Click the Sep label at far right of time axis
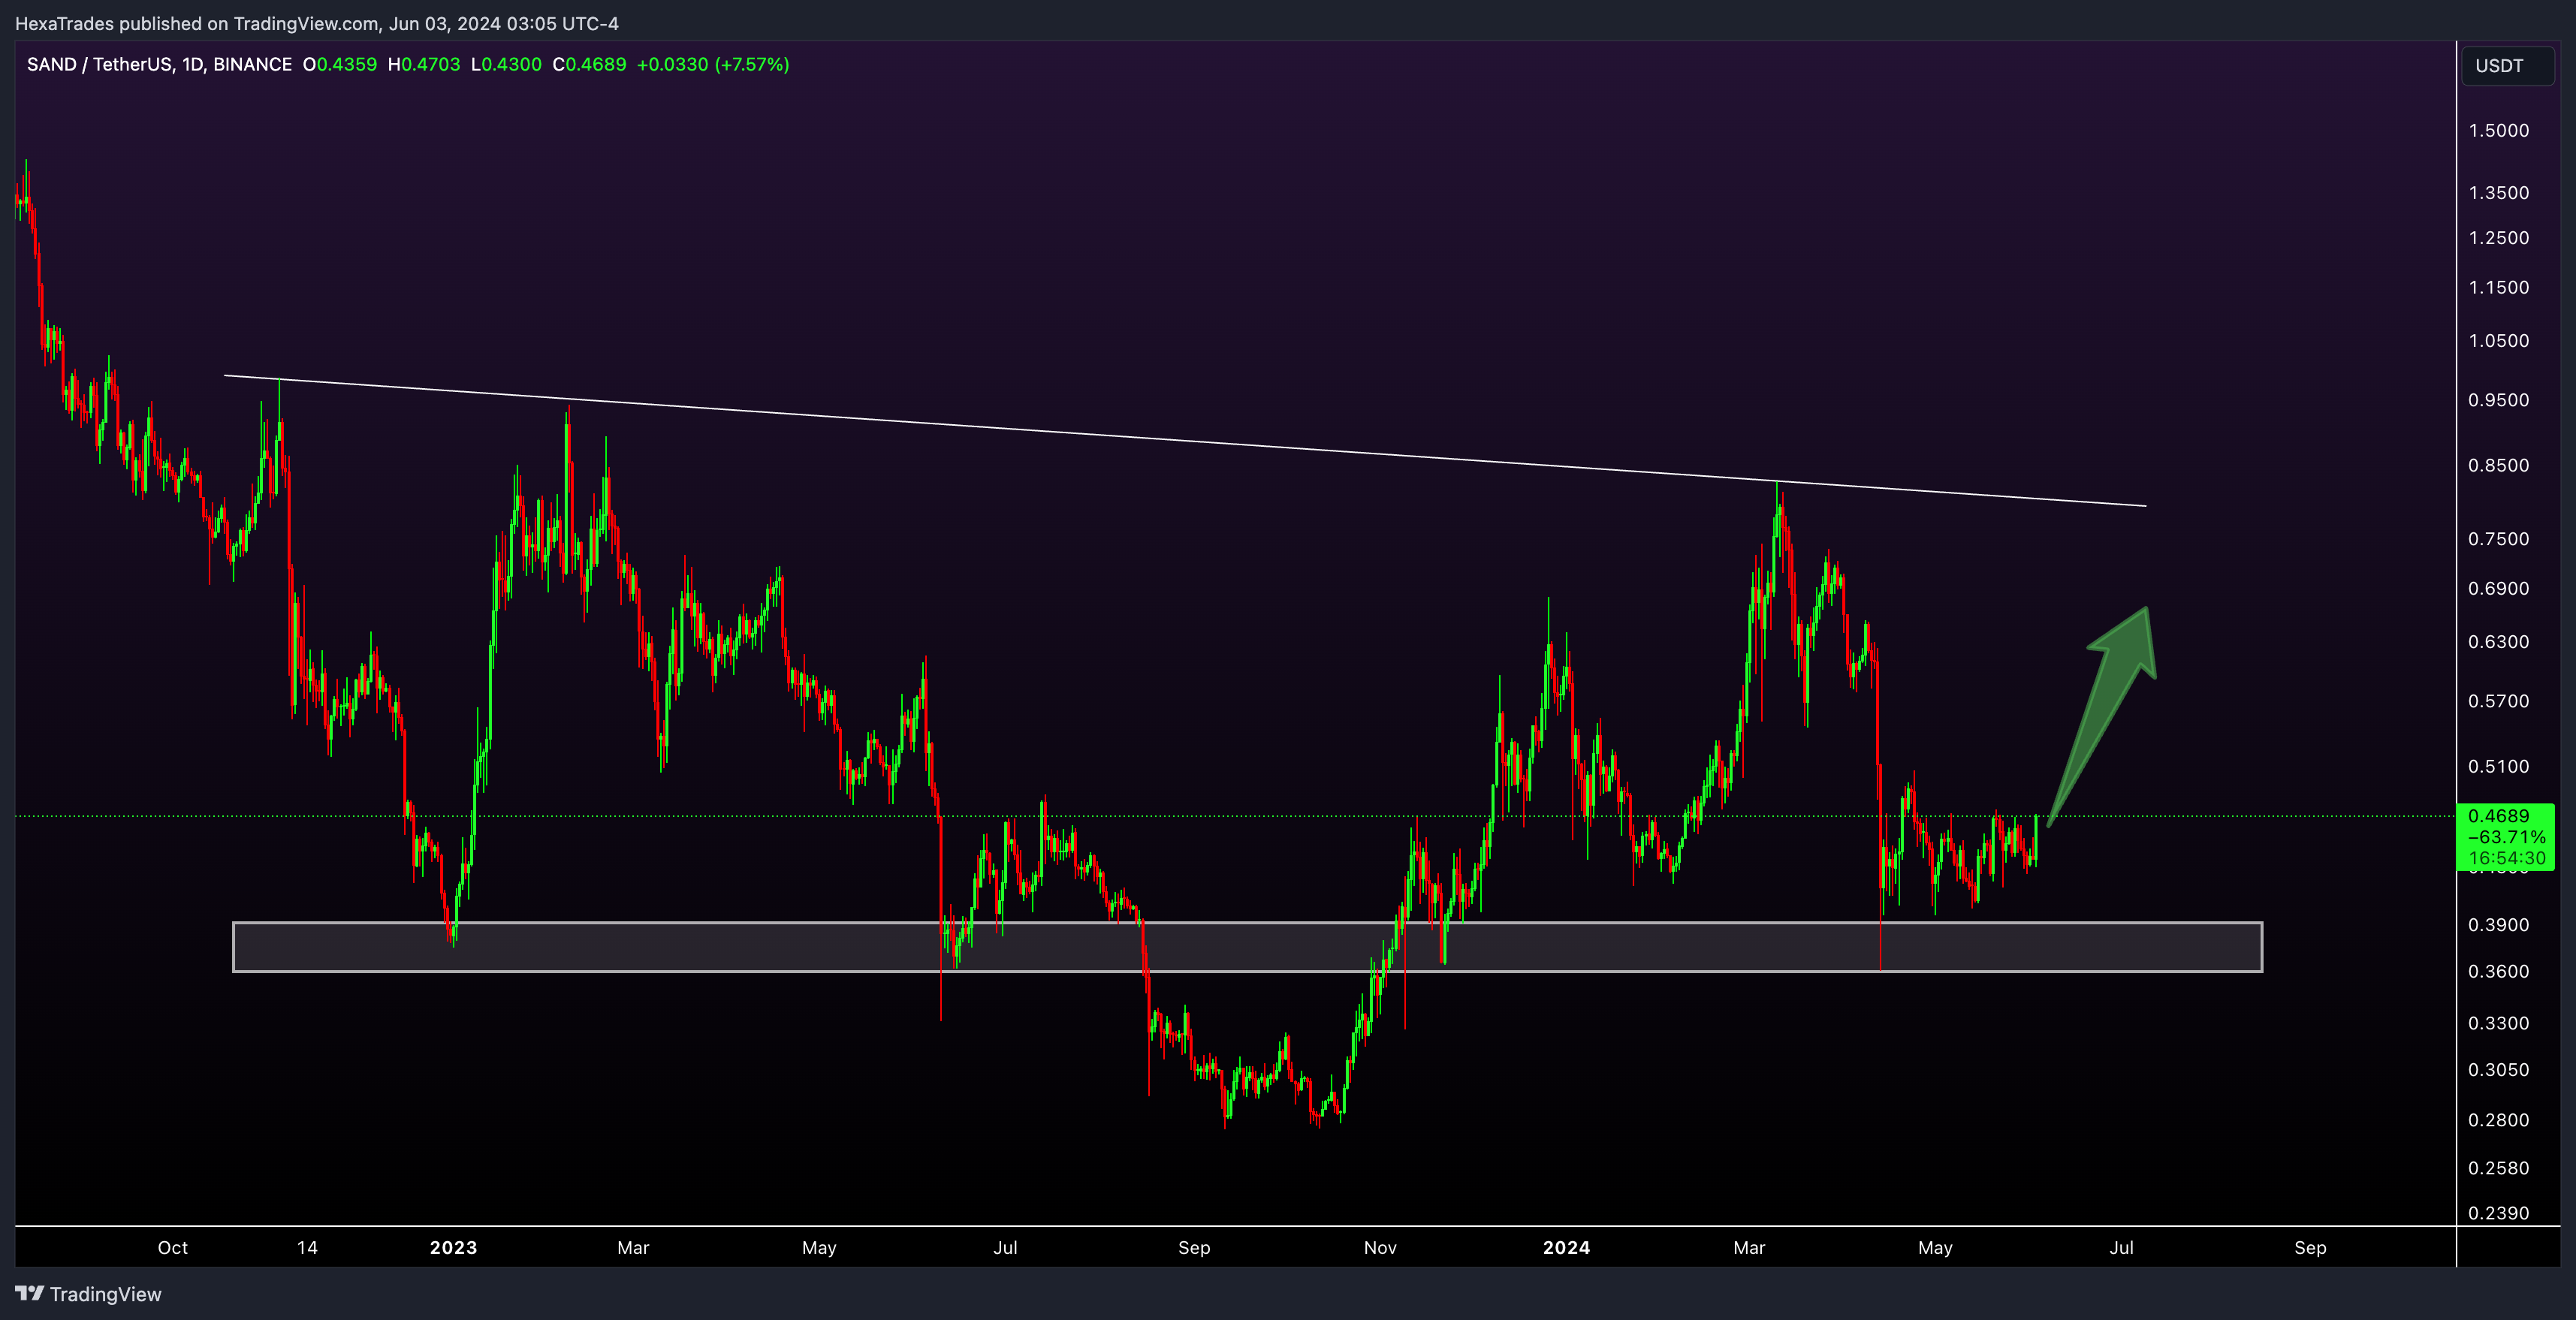Screen dimensions: 2576x1320 [2310, 1248]
